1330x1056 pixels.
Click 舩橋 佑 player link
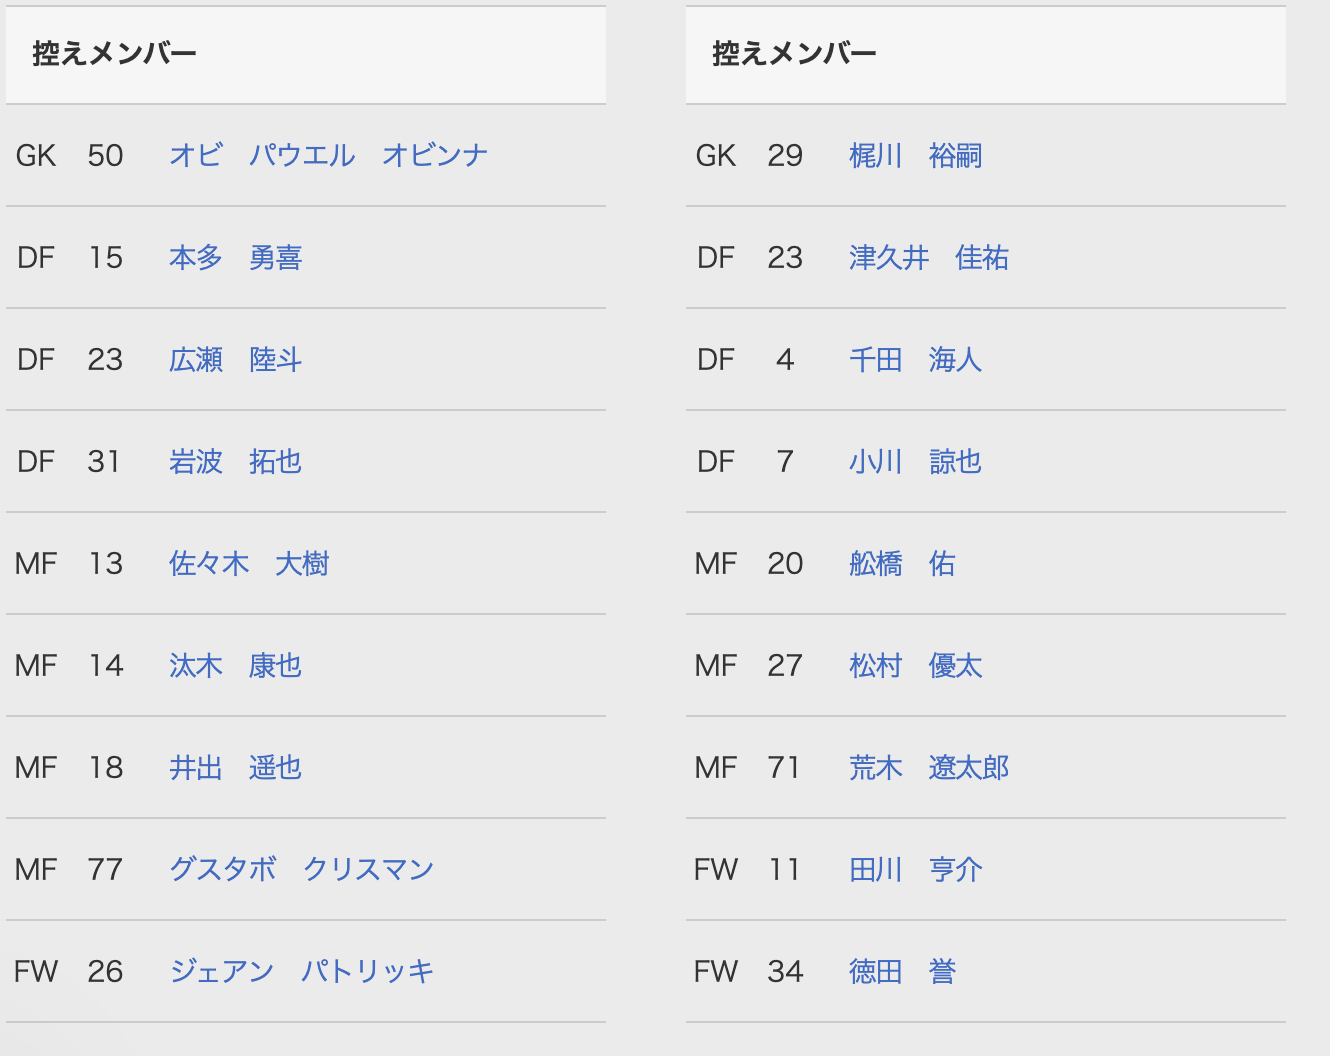[x=902, y=564]
